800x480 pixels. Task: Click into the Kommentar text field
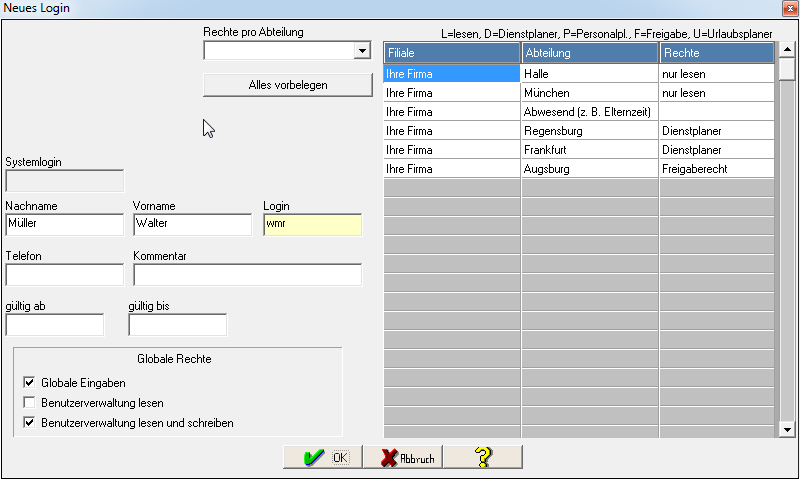point(246,274)
